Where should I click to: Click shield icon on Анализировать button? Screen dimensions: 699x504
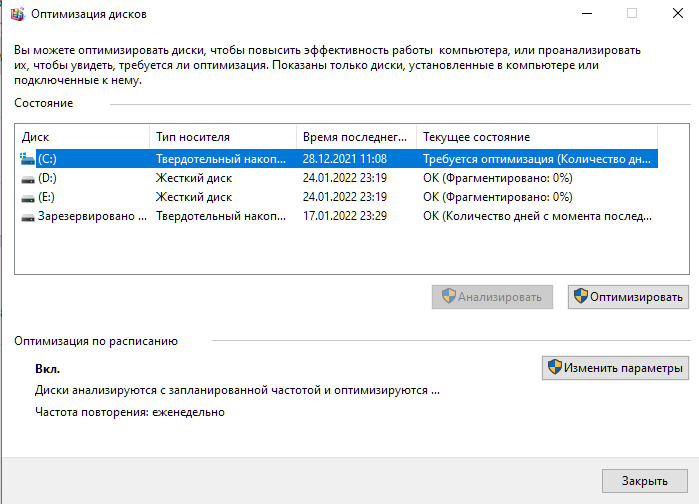pos(449,297)
